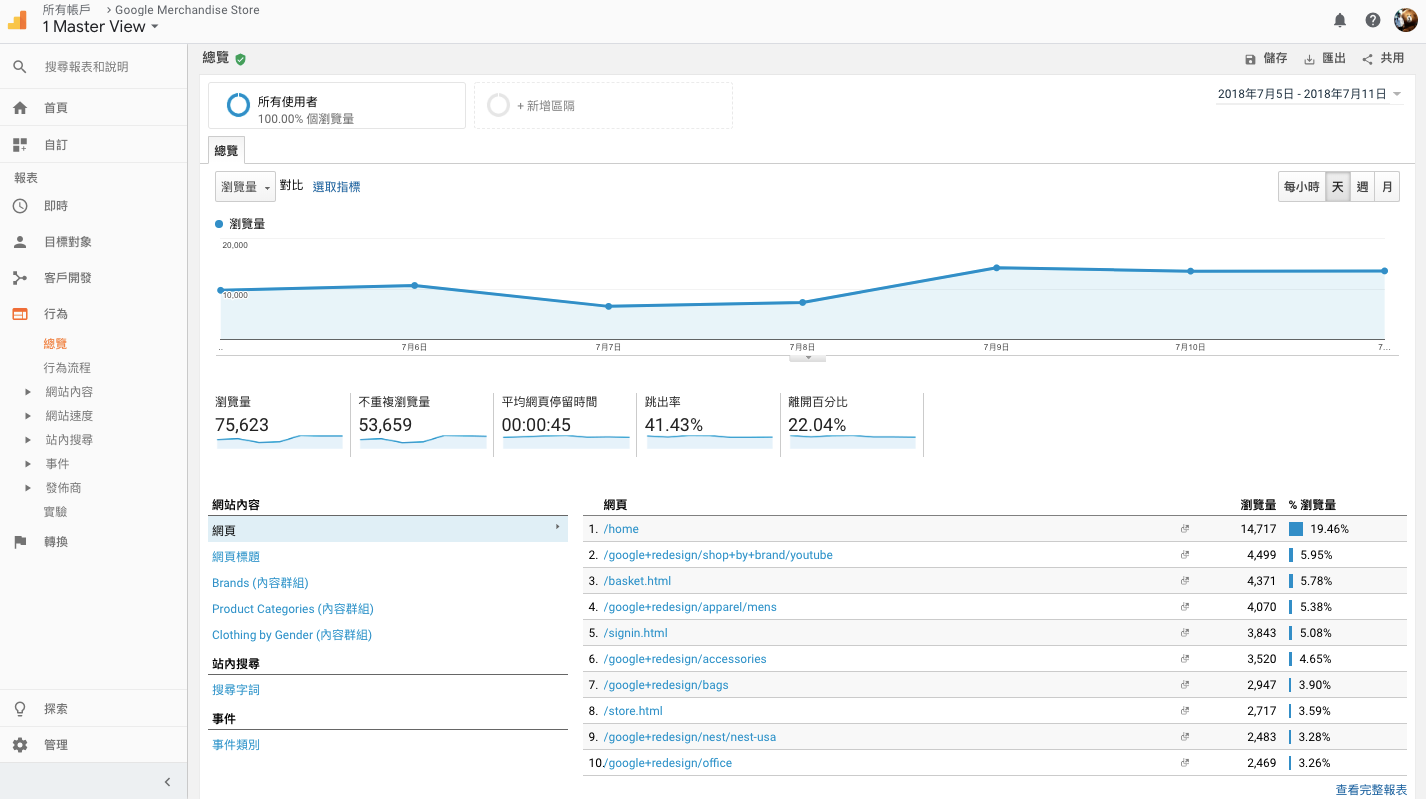Open the 搜尋字詞 link
This screenshot has height=799, width=1426.
click(x=236, y=690)
